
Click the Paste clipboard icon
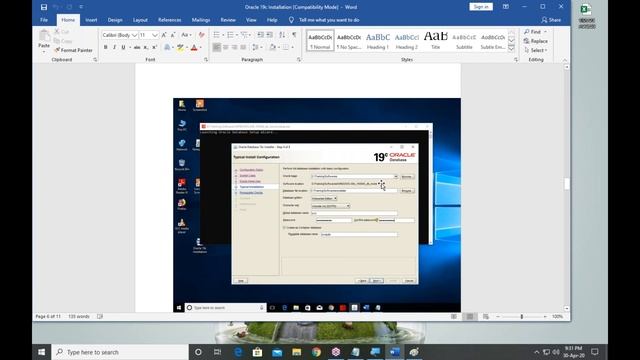pyautogui.click(x=44, y=36)
